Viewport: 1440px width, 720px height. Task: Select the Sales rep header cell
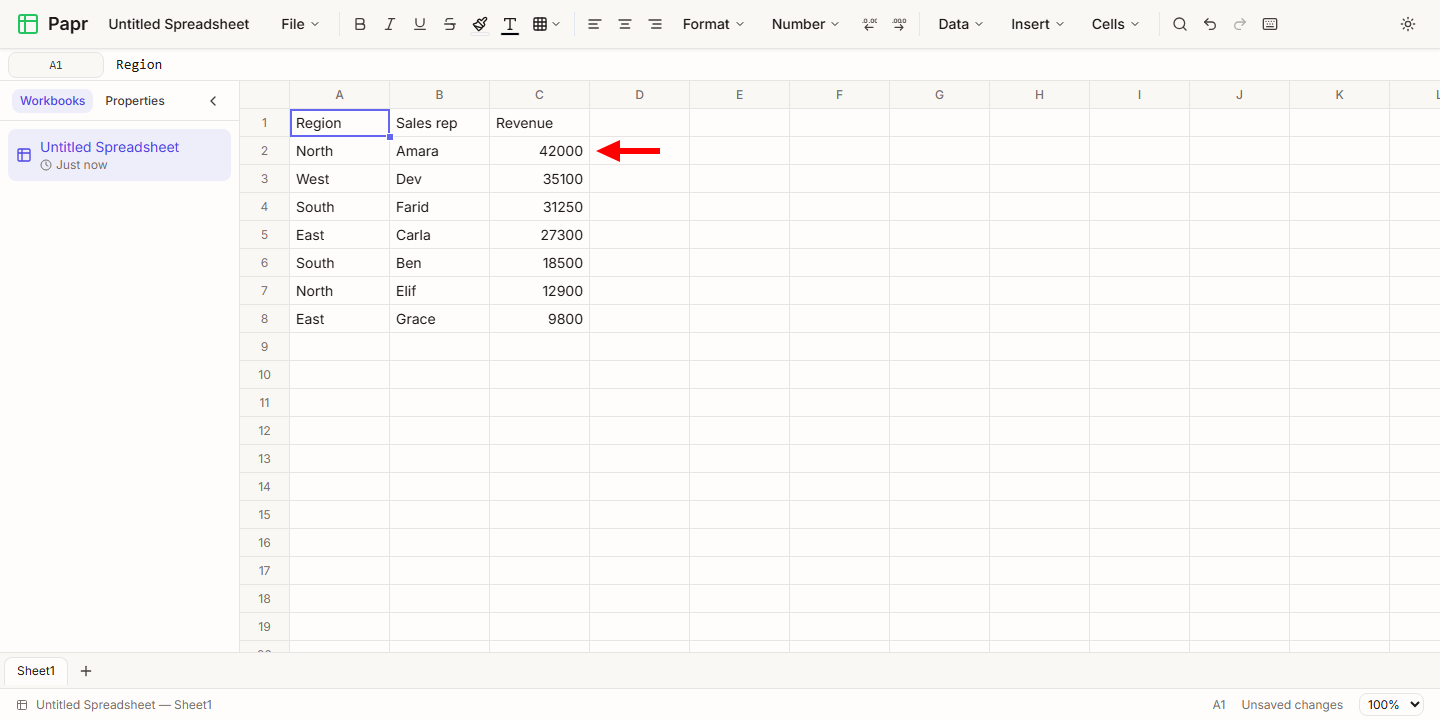(x=440, y=123)
